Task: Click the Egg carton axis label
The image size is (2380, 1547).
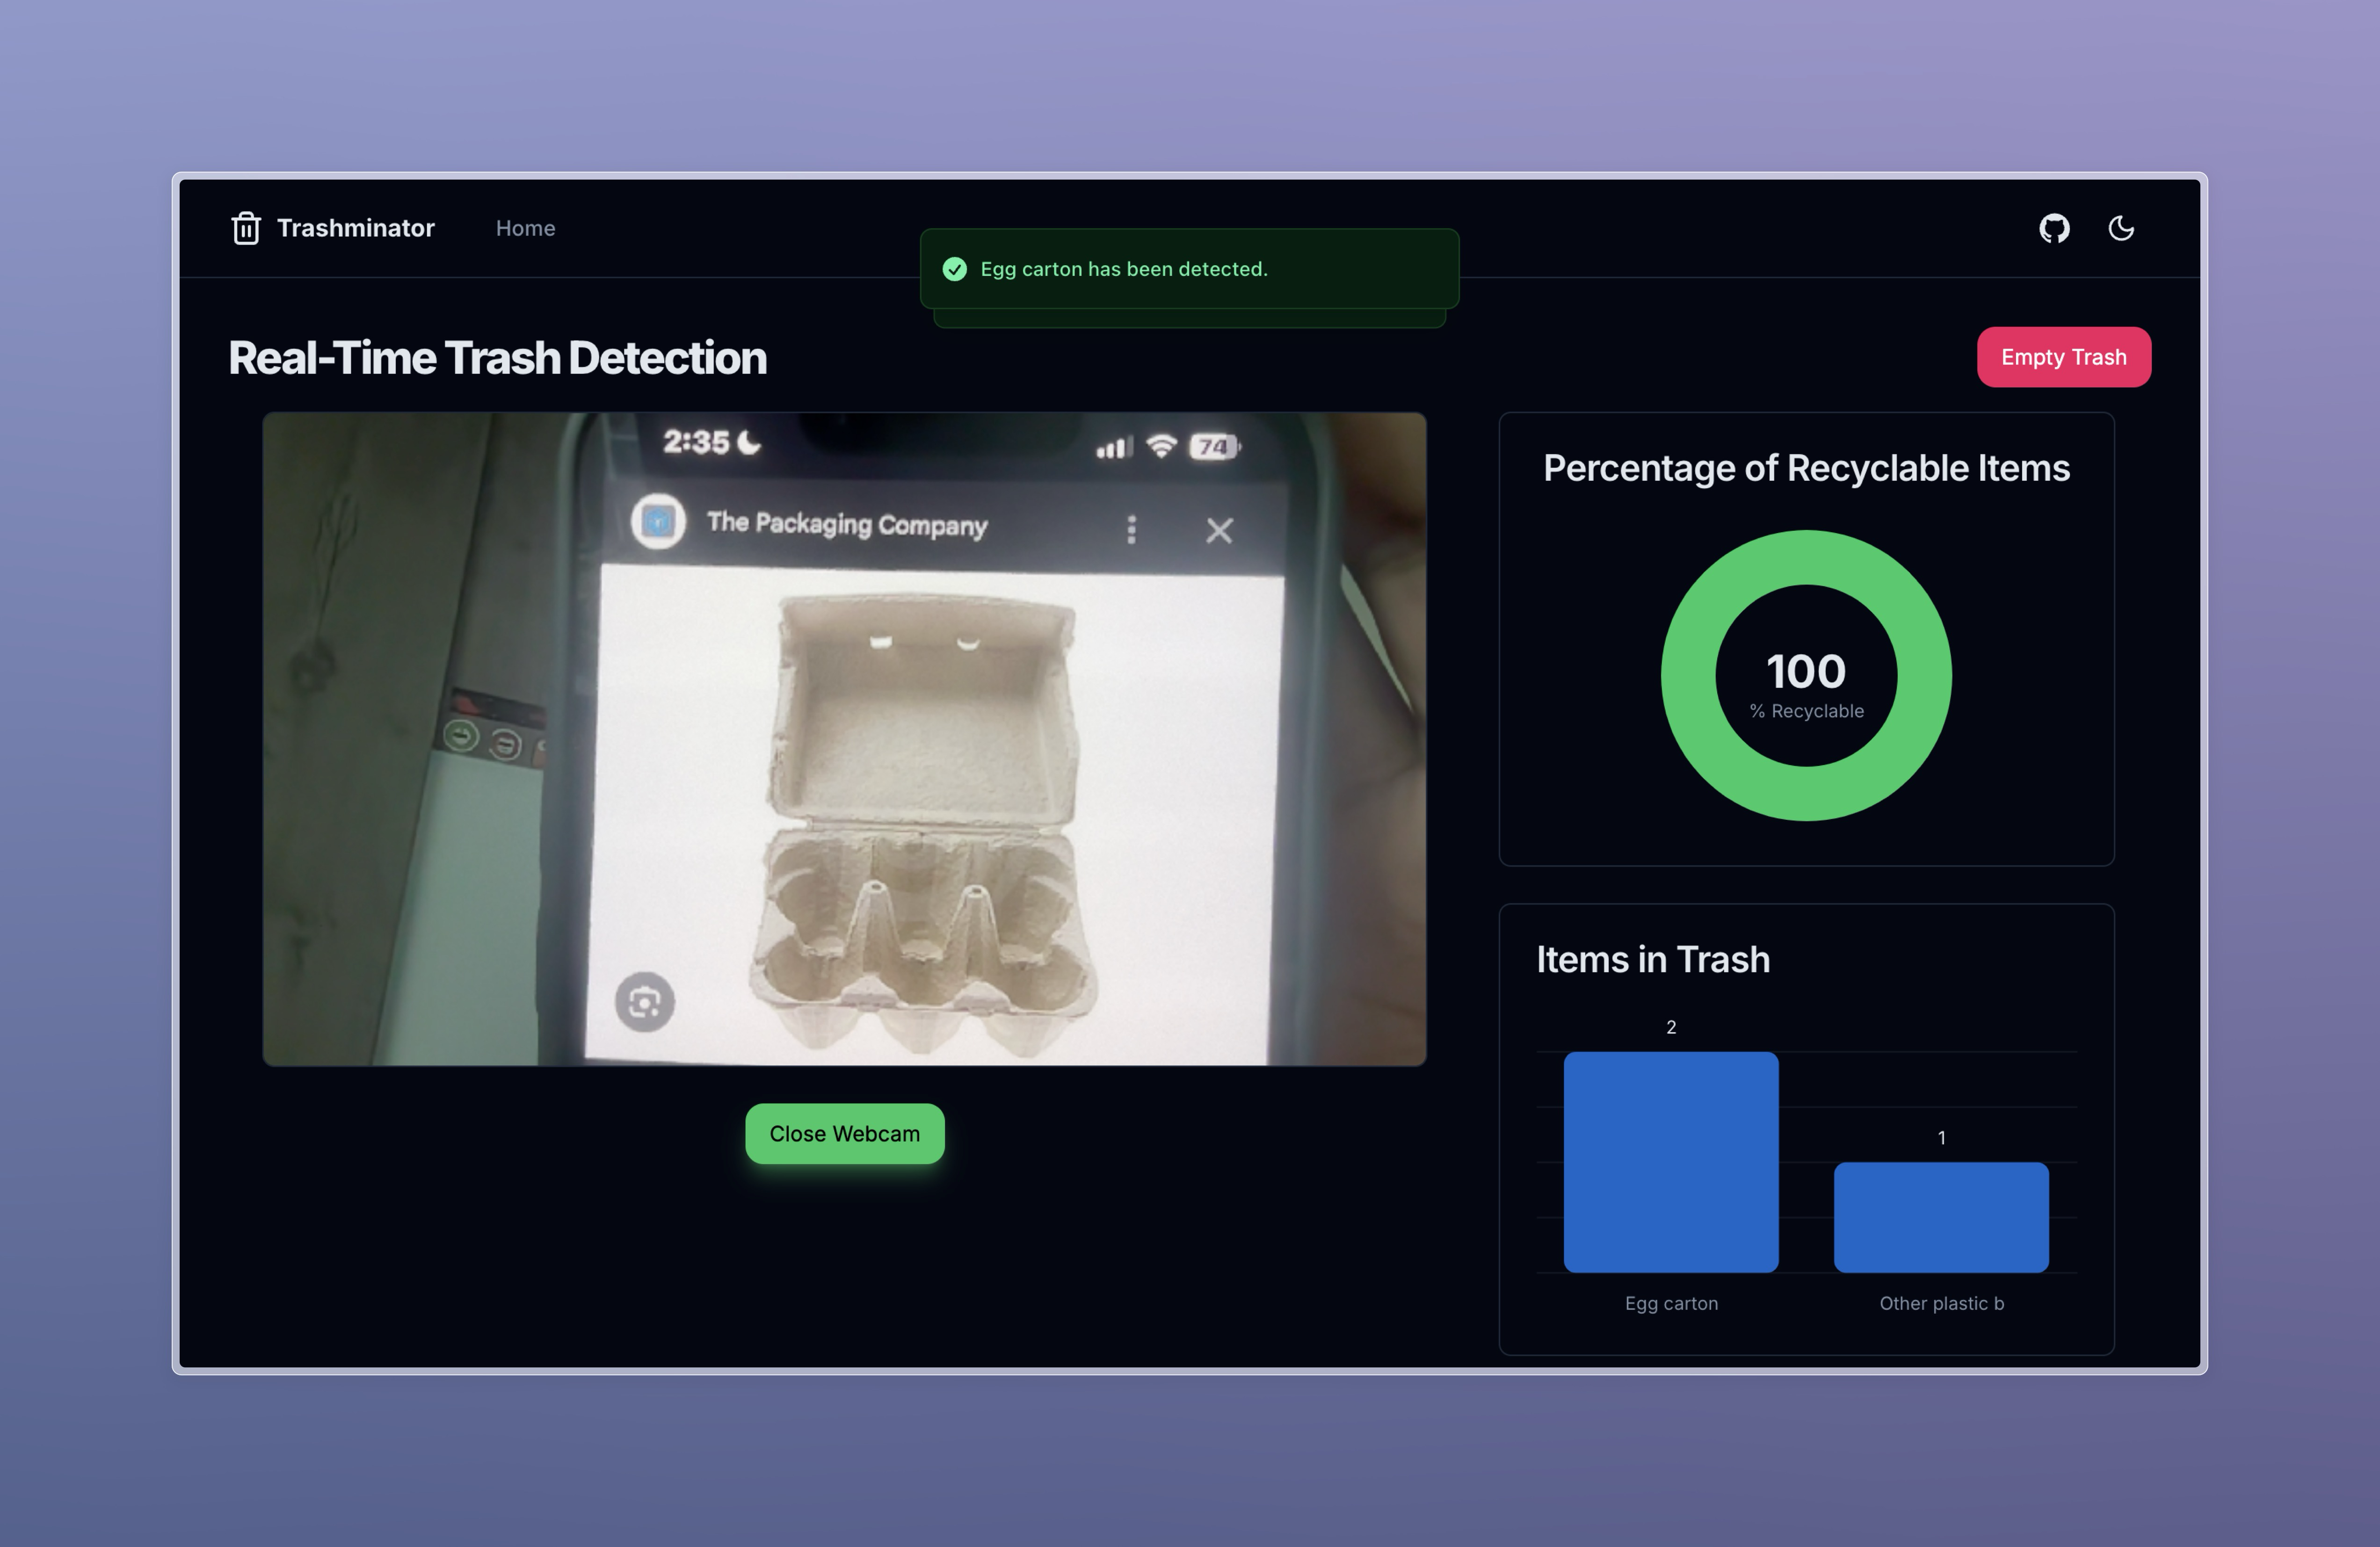Action: tap(1670, 1303)
